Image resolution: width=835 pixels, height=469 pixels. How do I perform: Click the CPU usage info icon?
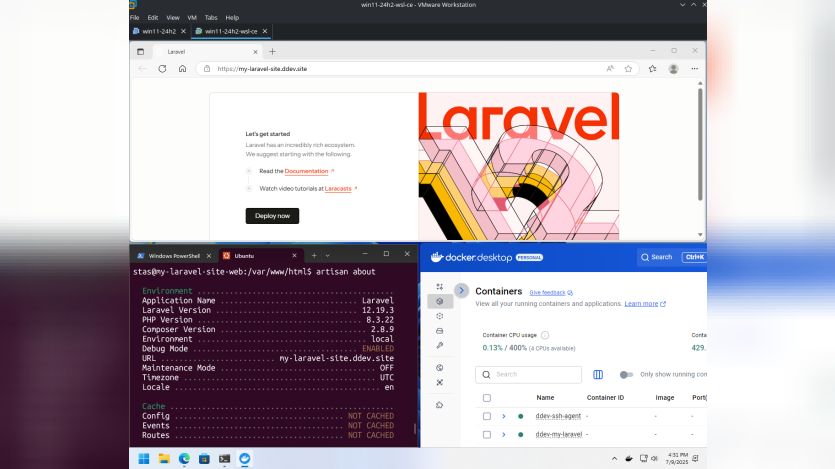click(x=545, y=335)
